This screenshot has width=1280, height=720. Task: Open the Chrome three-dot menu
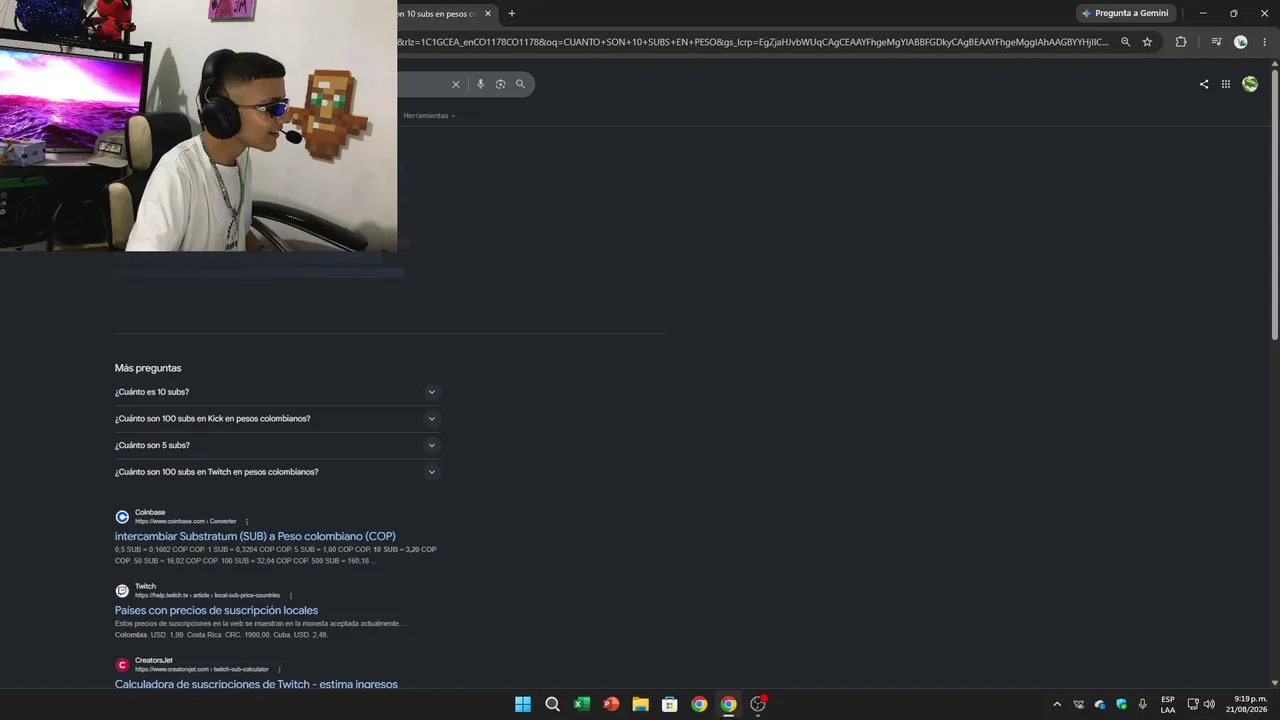click(1265, 42)
